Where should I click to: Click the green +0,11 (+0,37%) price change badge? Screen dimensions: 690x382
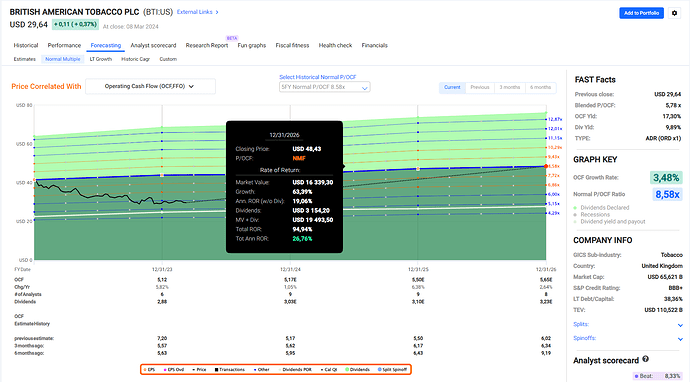click(75, 24)
